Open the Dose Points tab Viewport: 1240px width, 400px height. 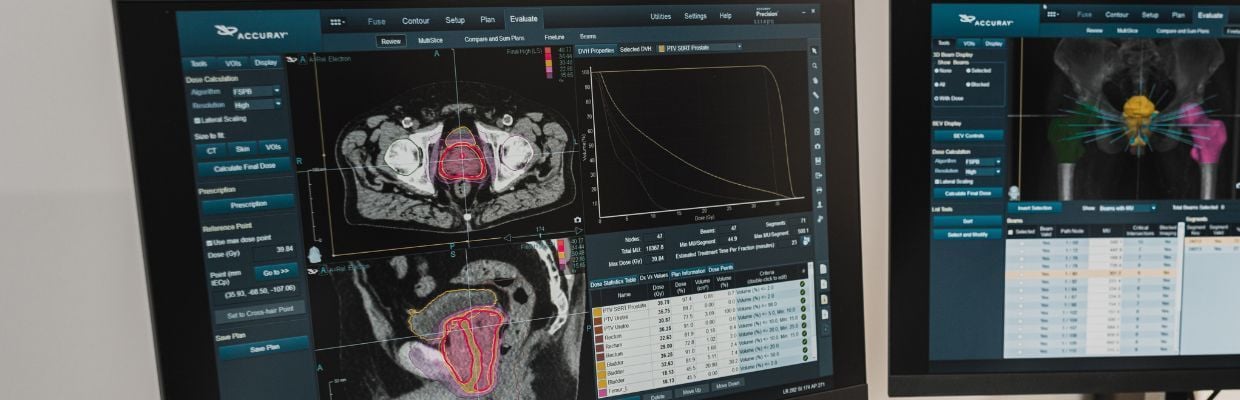(720, 269)
